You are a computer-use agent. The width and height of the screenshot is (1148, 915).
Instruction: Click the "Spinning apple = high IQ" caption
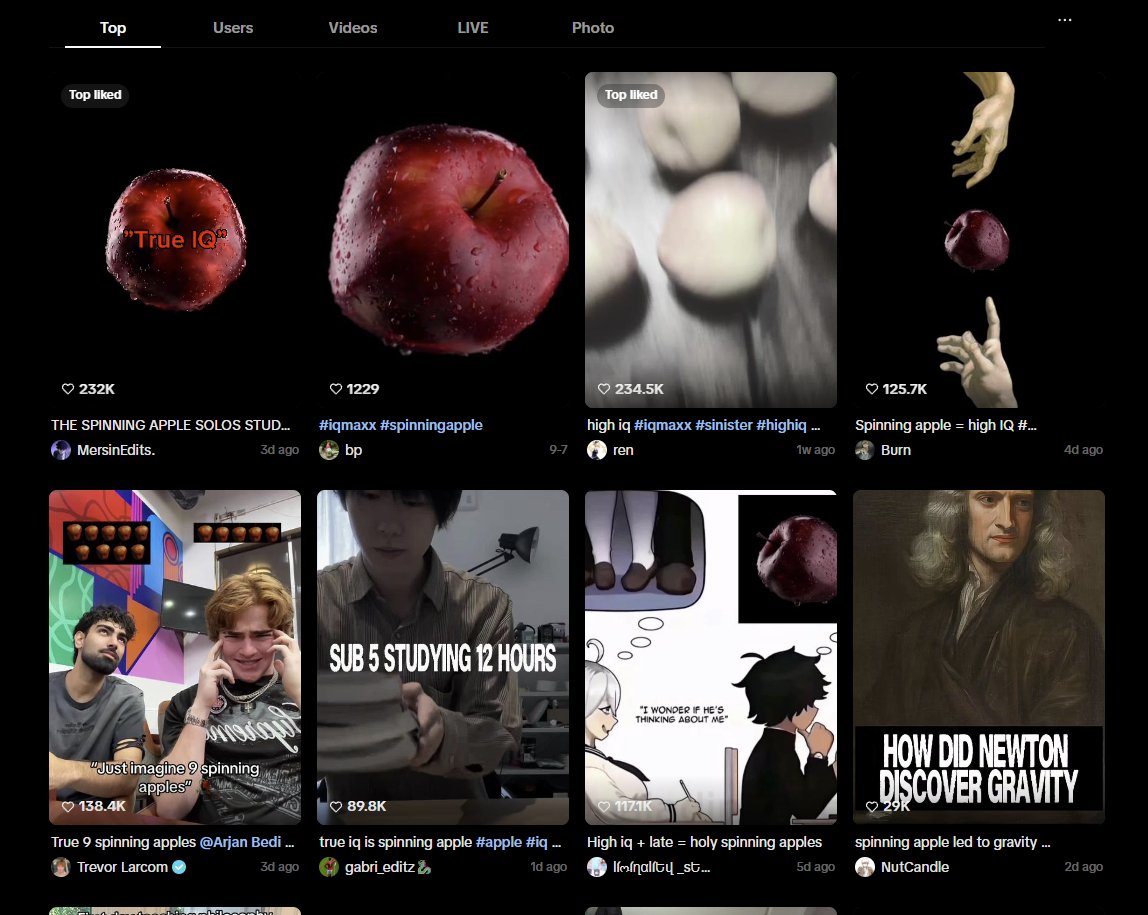tap(945, 425)
